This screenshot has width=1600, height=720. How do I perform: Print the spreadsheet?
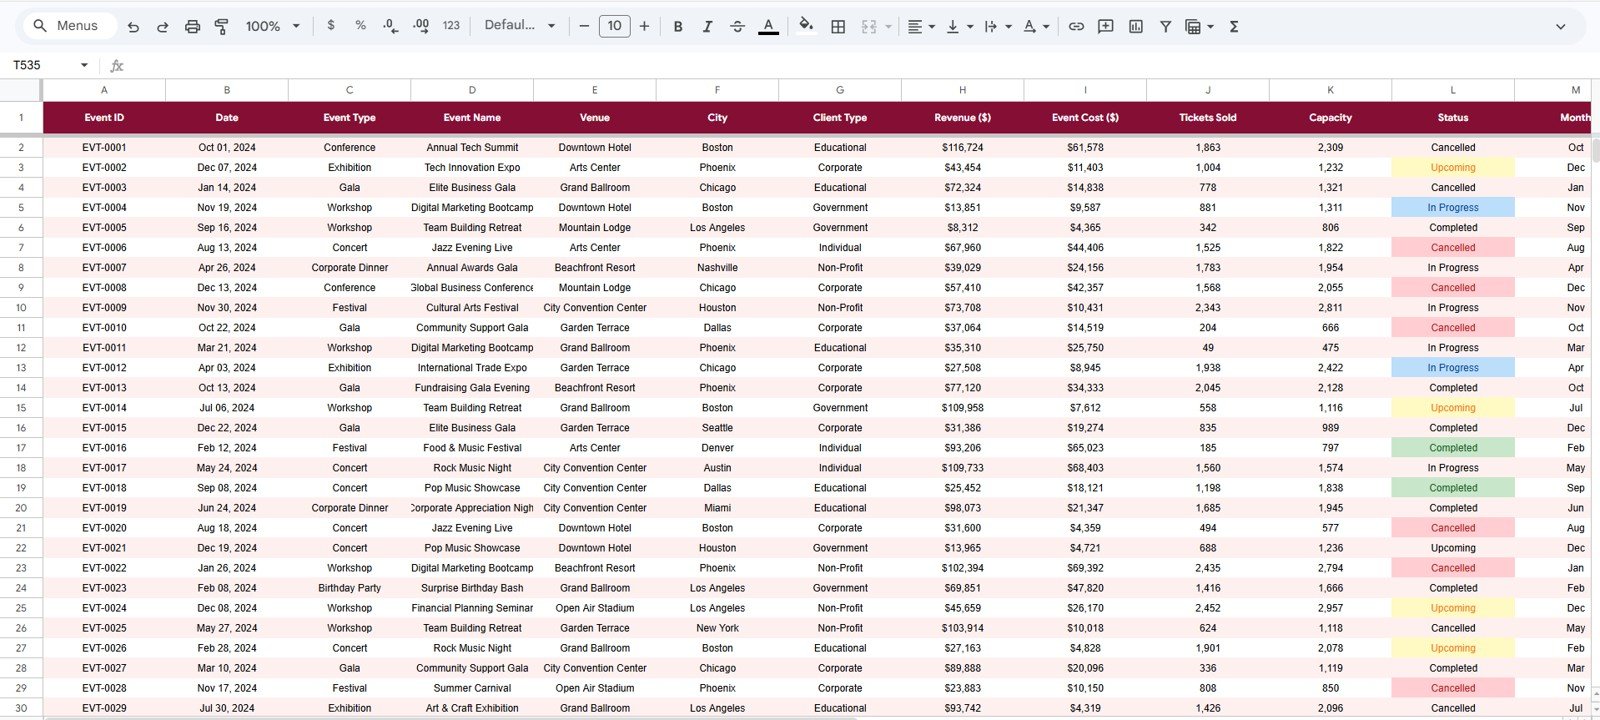[x=192, y=27]
